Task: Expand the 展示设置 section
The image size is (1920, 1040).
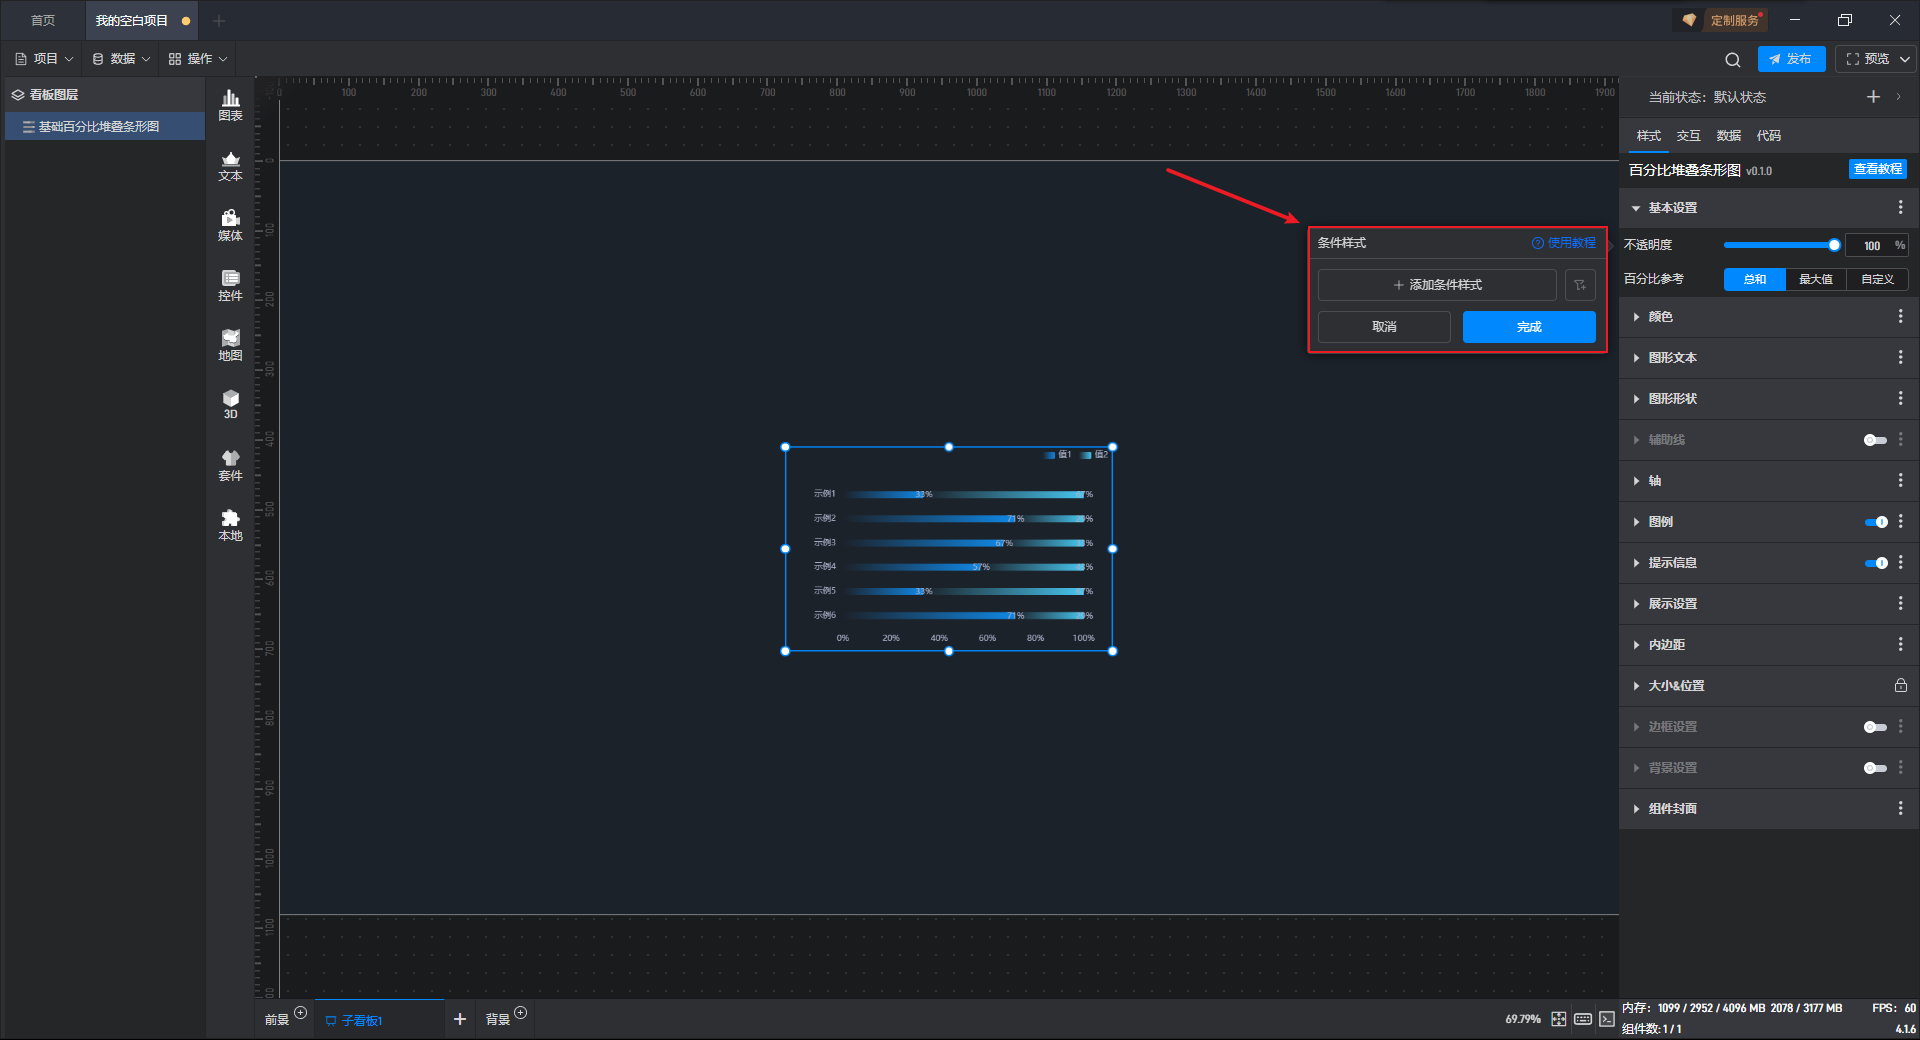Action: 1636,604
